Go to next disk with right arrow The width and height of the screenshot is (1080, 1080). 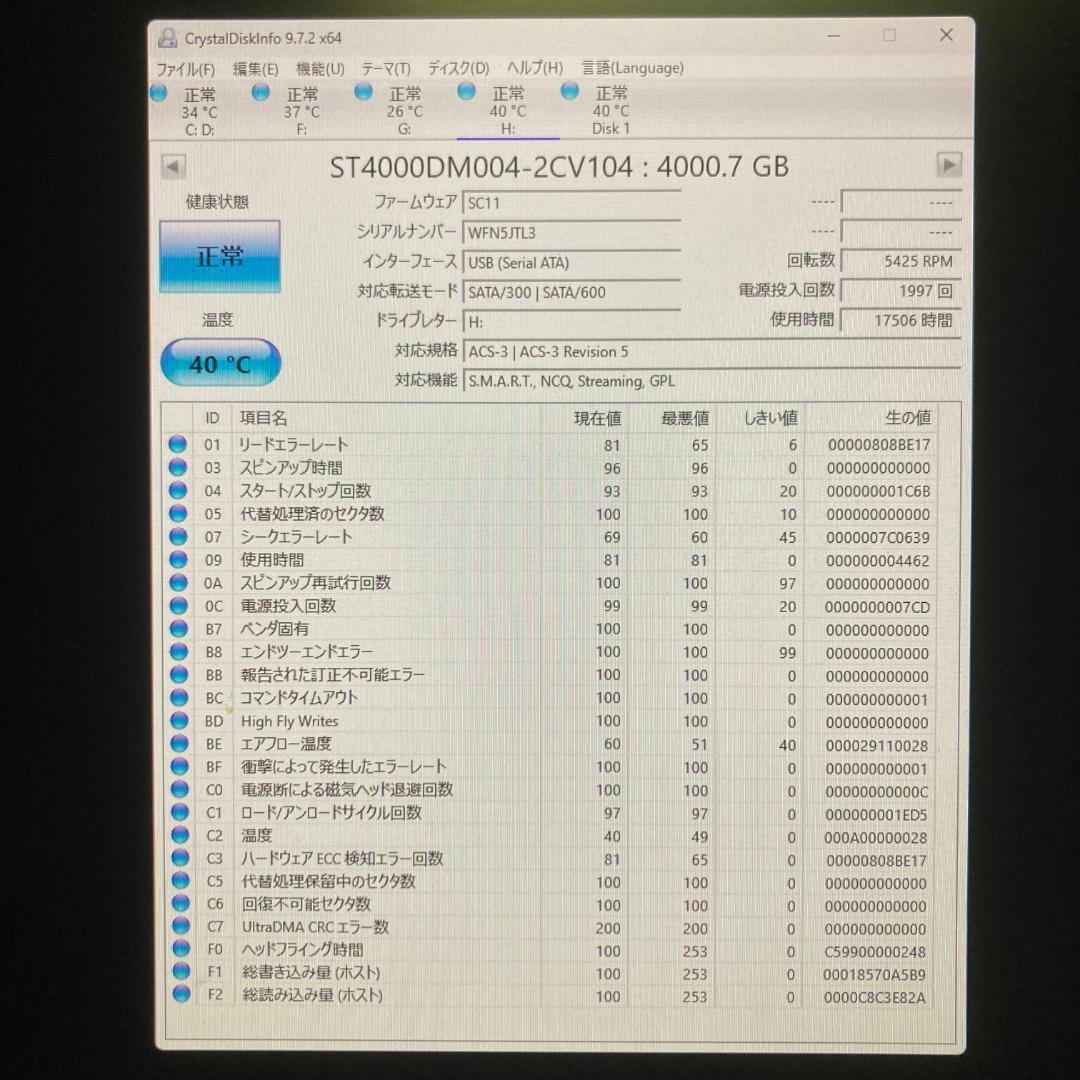click(949, 165)
